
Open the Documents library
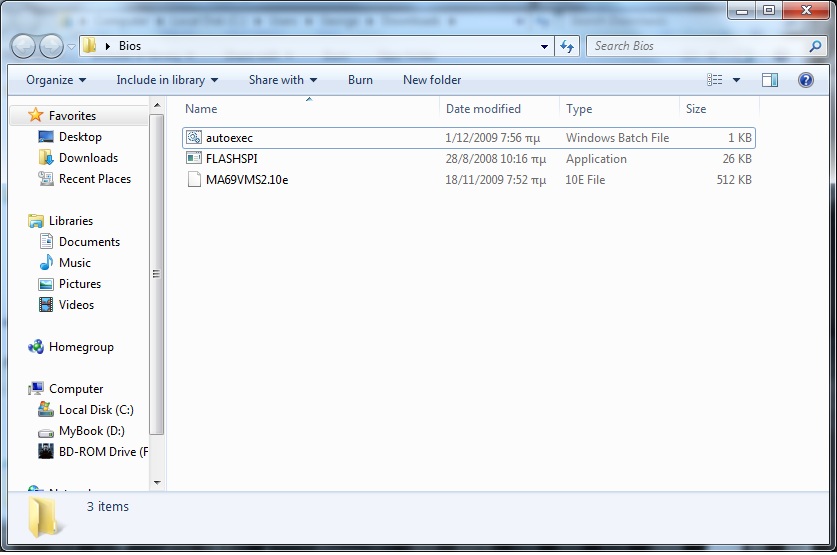pyautogui.click(x=89, y=242)
